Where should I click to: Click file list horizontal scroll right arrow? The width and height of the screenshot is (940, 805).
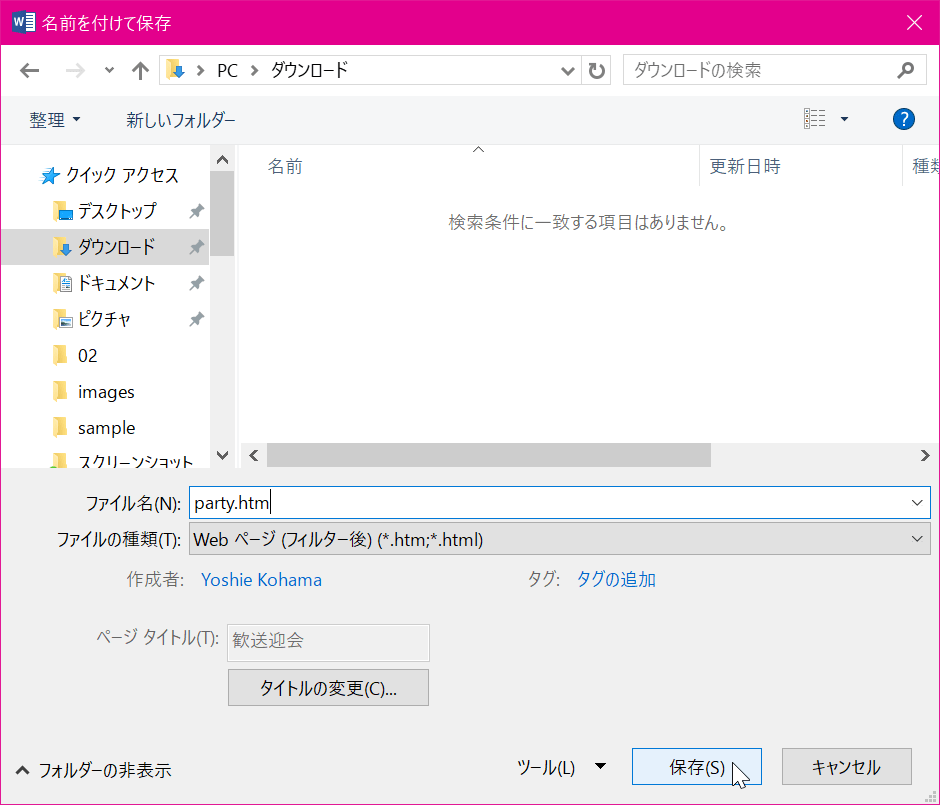(925, 456)
